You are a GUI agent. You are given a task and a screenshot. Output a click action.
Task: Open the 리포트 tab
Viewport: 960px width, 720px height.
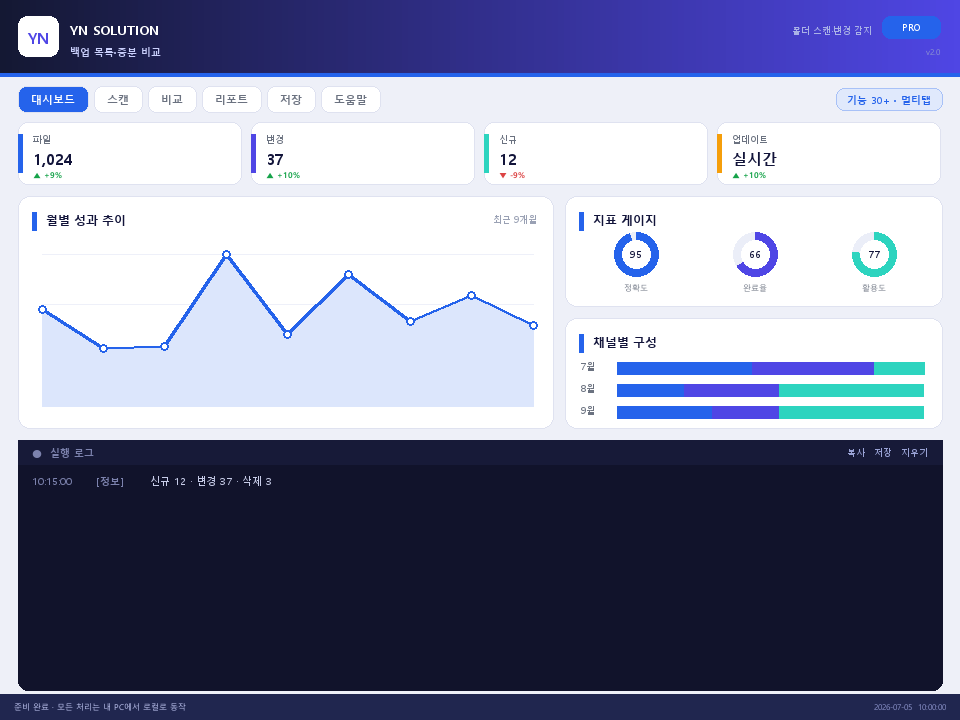[x=231, y=100]
